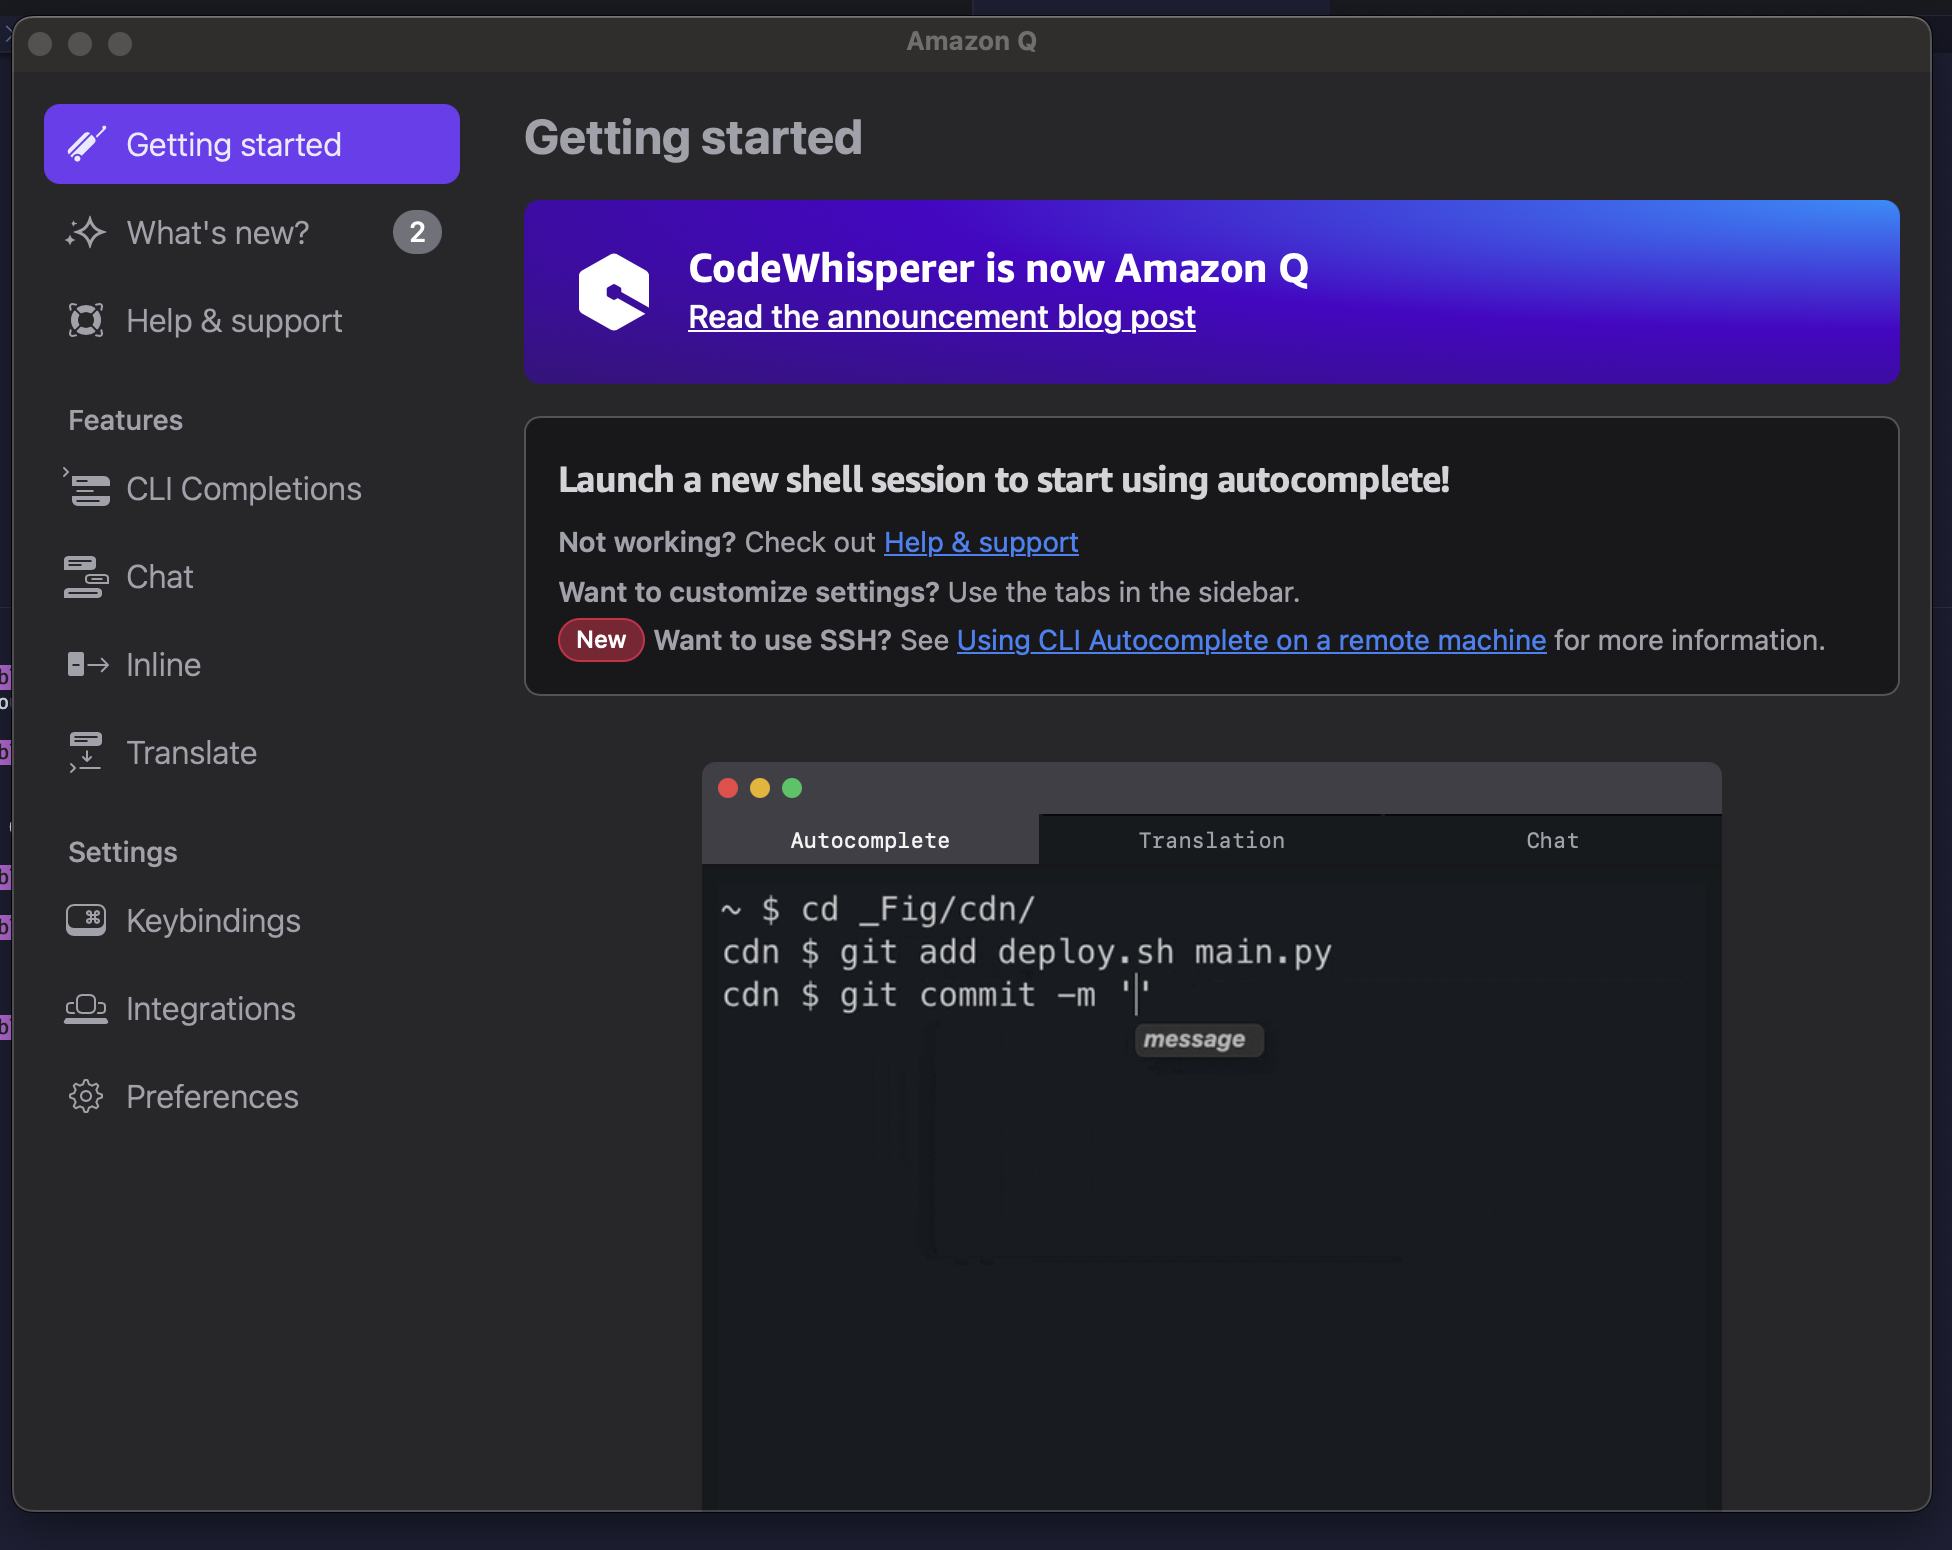
Task: Click the Getting started rocket icon
Action: tap(86, 144)
